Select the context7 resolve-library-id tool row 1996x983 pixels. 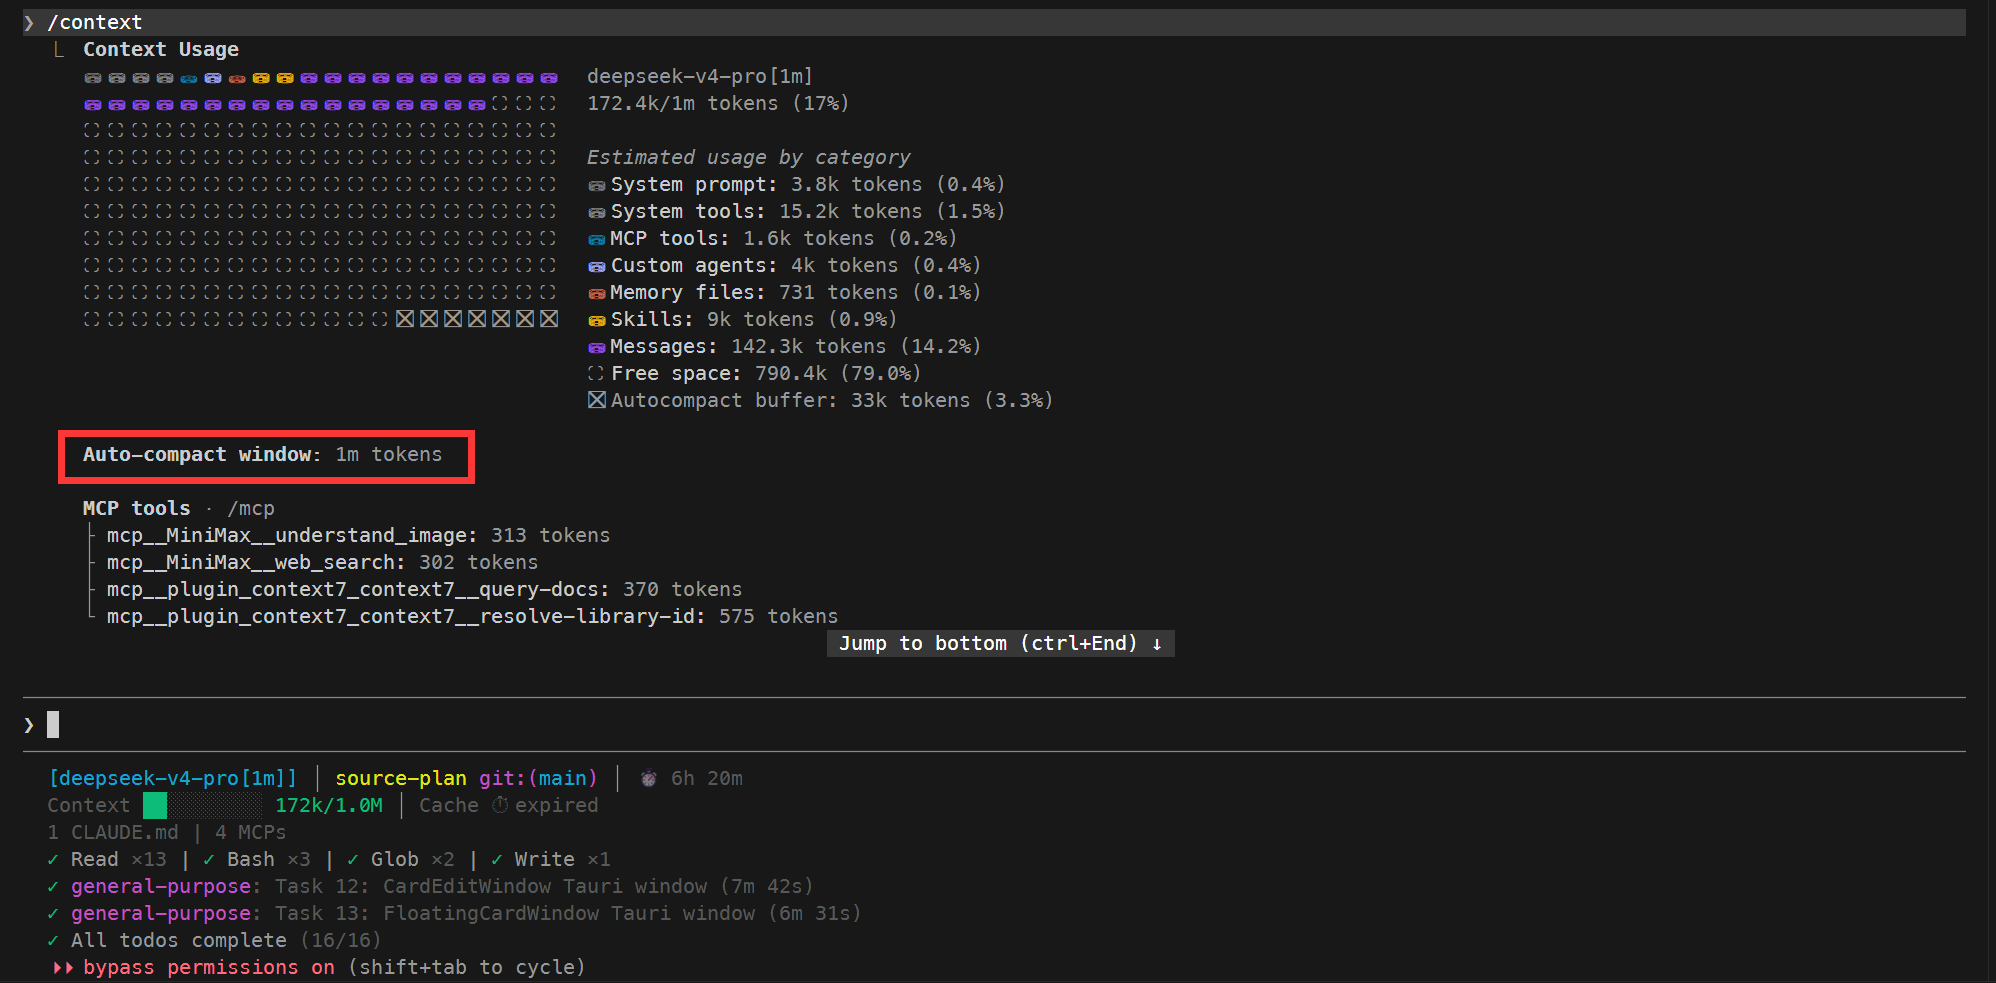click(x=472, y=617)
